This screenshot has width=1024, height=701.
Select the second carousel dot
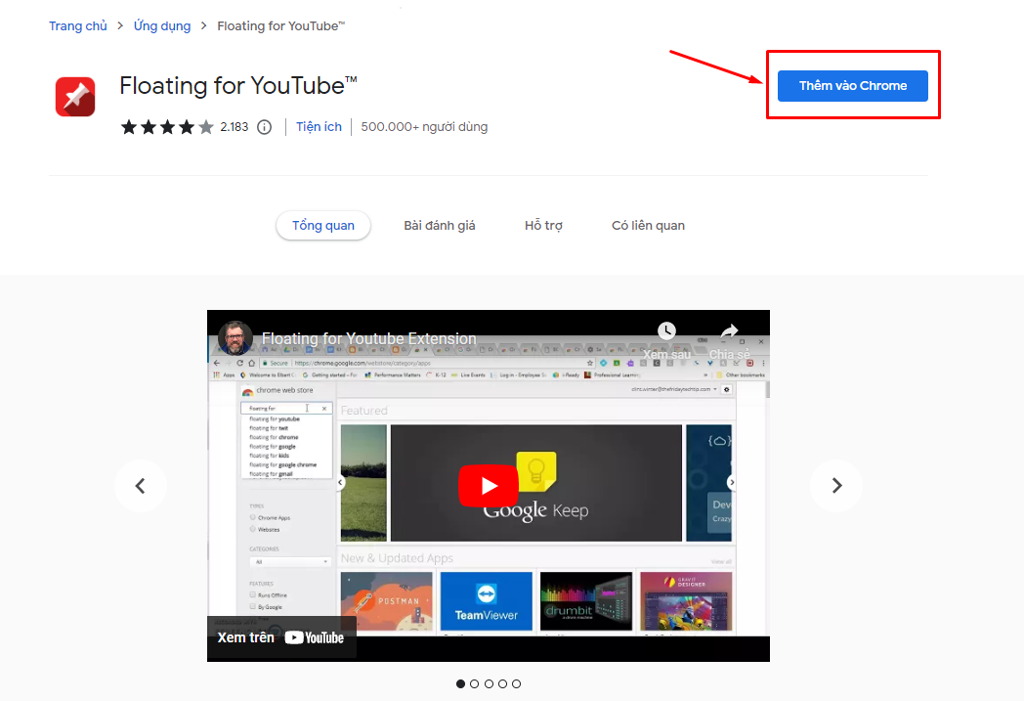click(x=474, y=683)
